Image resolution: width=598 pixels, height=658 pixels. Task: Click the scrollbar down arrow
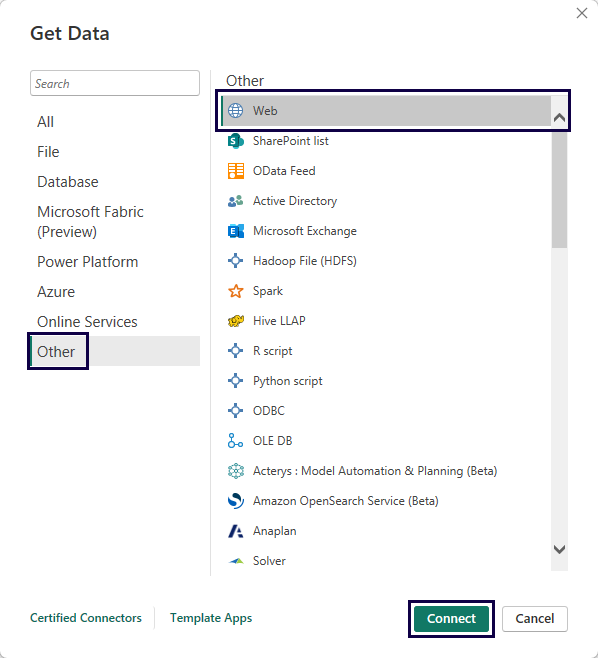(x=559, y=549)
